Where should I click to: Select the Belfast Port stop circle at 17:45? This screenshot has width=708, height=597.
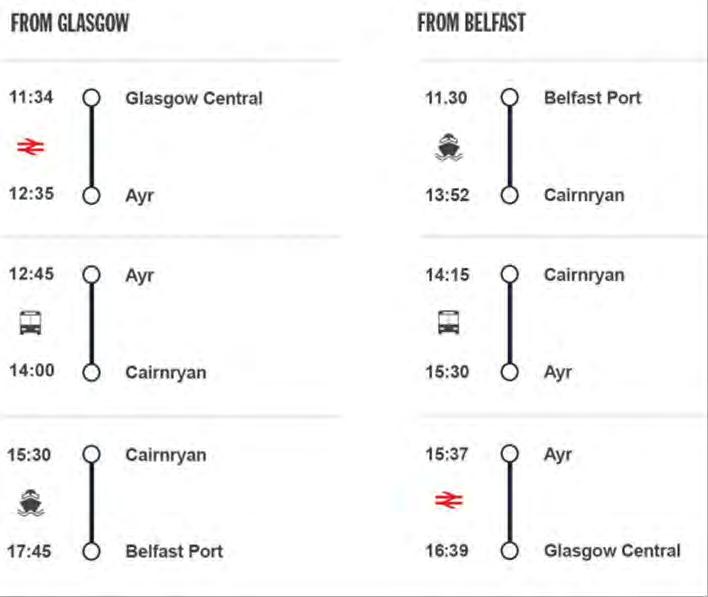(91, 551)
